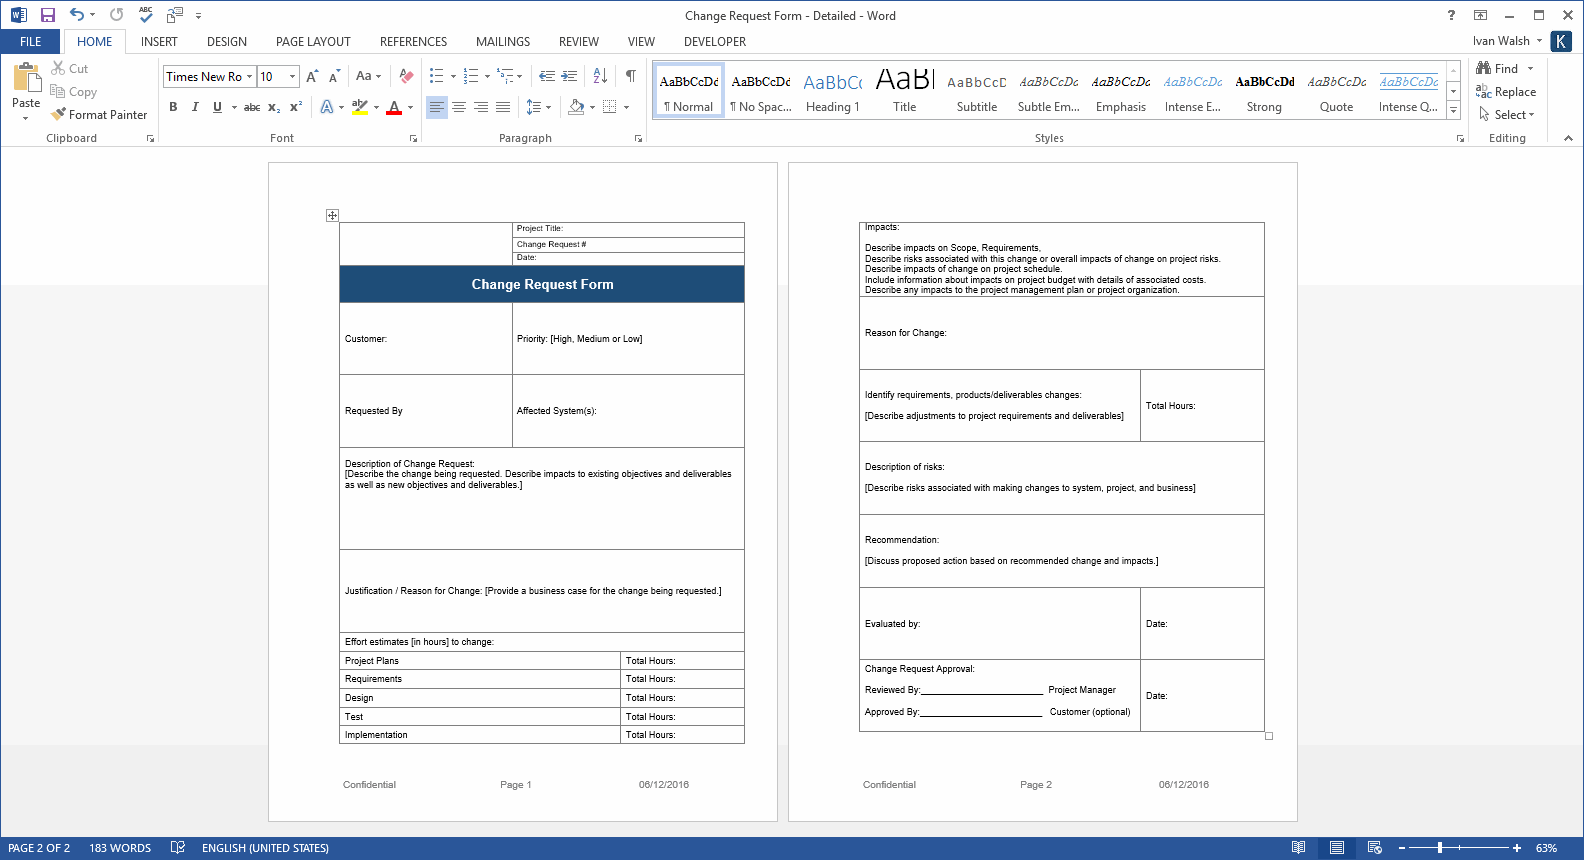Click the Save icon in title bar
The width and height of the screenshot is (1584, 860).
pyautogui.click(x=47, y=15)
